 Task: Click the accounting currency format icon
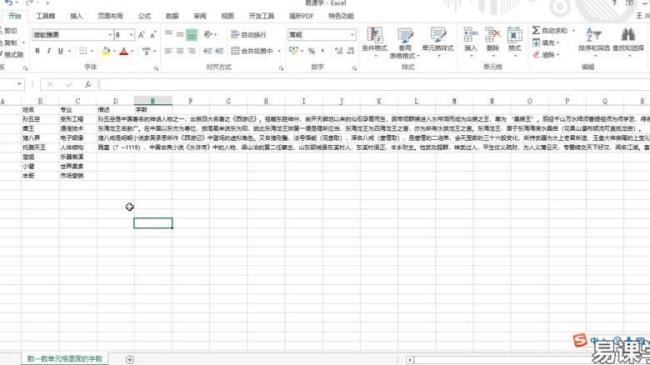pos(293,51)
